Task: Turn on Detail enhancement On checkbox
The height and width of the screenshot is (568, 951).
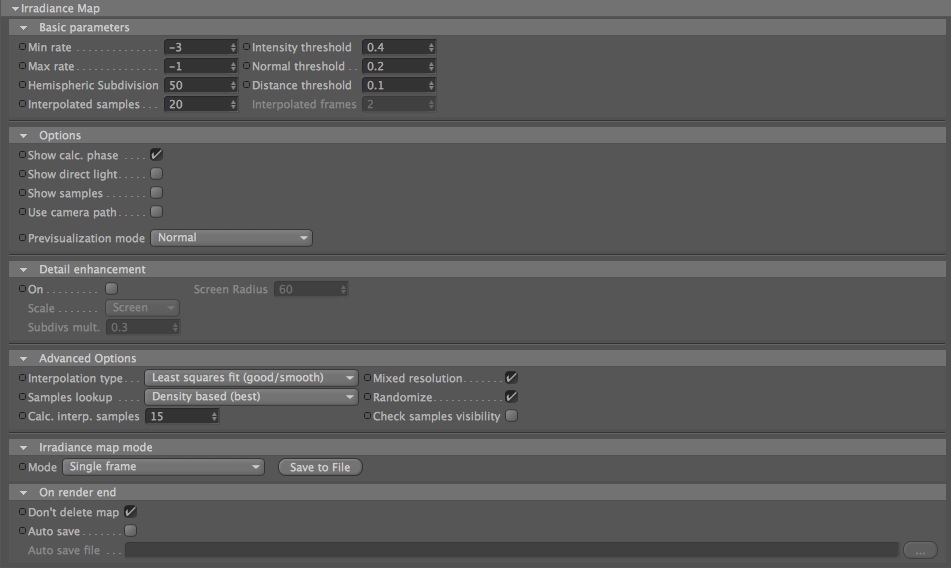Action: (112, 289)
